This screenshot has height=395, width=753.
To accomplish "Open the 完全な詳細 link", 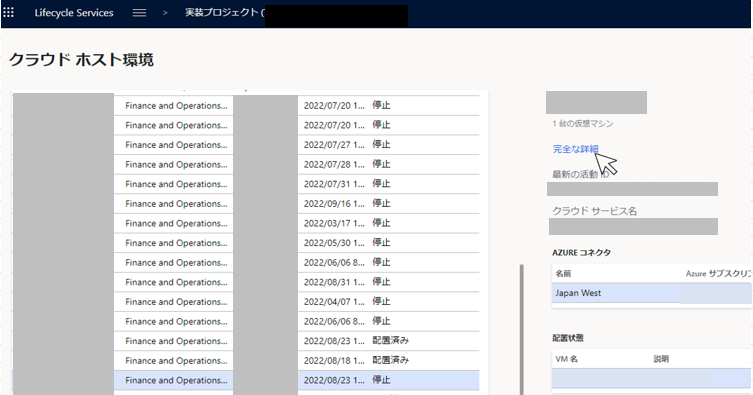I will click(575, 149).
